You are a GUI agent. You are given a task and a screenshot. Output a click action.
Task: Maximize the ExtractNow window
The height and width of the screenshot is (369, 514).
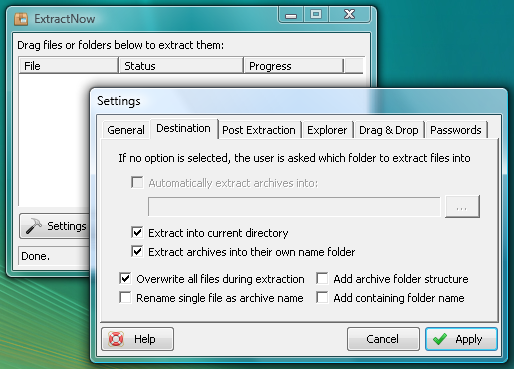316,15
